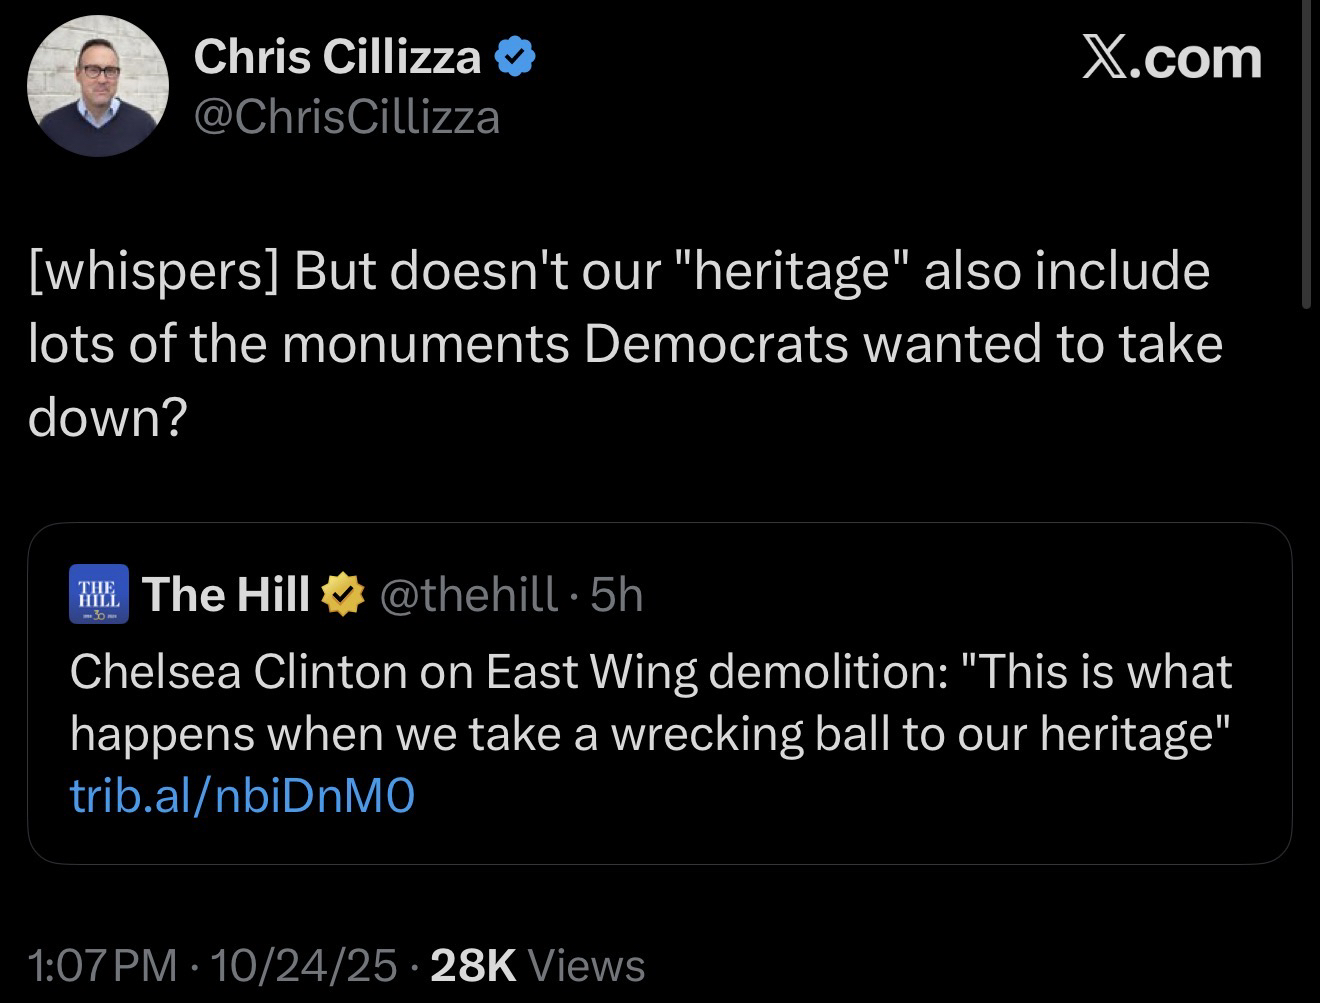This screenshot has width=1320, height=1003.
Task: Click The Hill's gold verified badge
Action: point(341,595)
